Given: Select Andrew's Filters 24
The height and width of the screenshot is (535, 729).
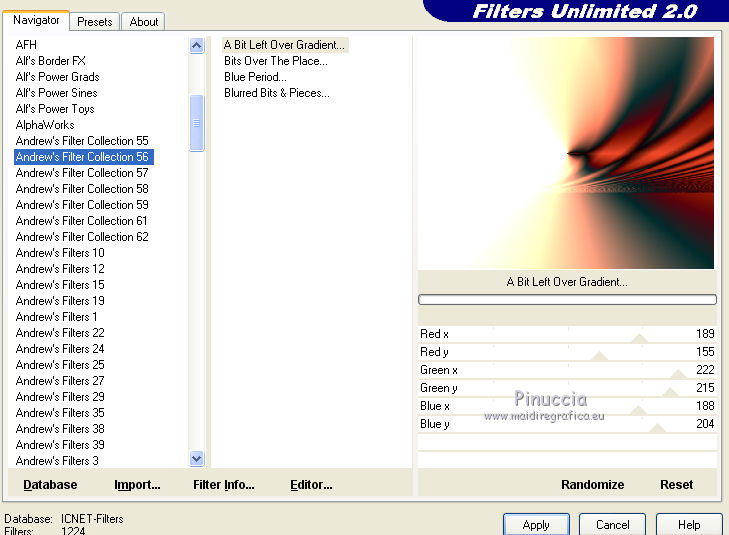Looking at the screenshot, I should 60,349.
